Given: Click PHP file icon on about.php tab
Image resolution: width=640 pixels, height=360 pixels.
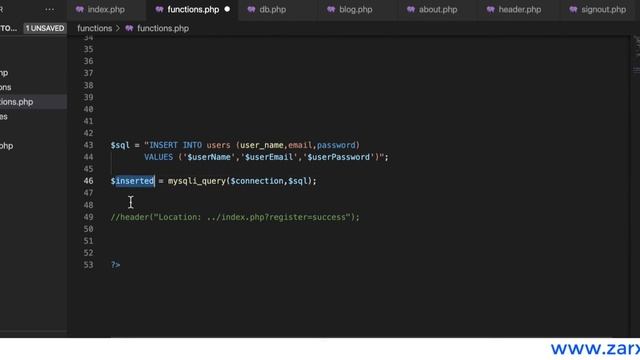Looking at the screenshot, I should 411,9.
